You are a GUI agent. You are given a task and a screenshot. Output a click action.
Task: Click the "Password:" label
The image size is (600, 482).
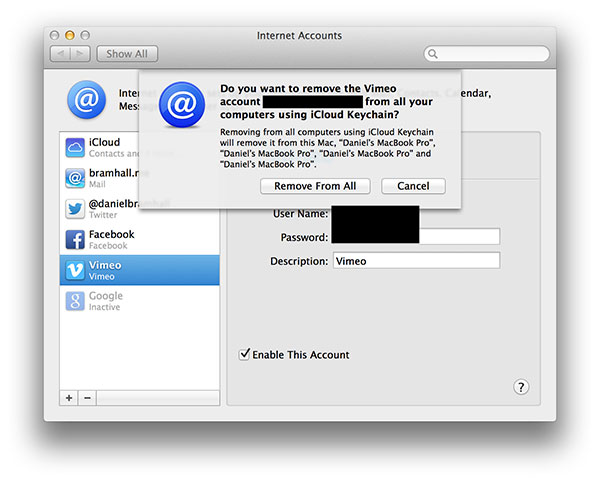click(304, 237)
